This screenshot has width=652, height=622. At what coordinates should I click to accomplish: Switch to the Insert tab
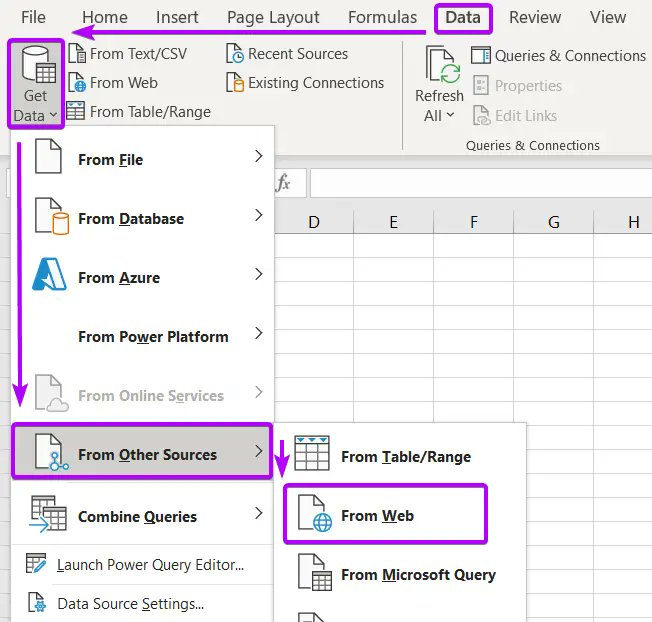(177, 17)
